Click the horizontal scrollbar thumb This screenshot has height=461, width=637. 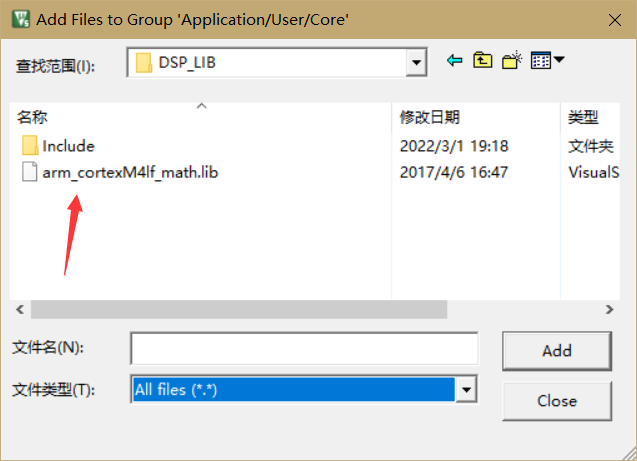(239, 310)
